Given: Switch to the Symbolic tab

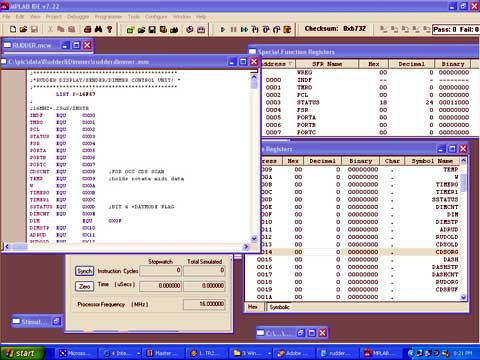Looking at the screenshot, I should click(x=279, y=307).
